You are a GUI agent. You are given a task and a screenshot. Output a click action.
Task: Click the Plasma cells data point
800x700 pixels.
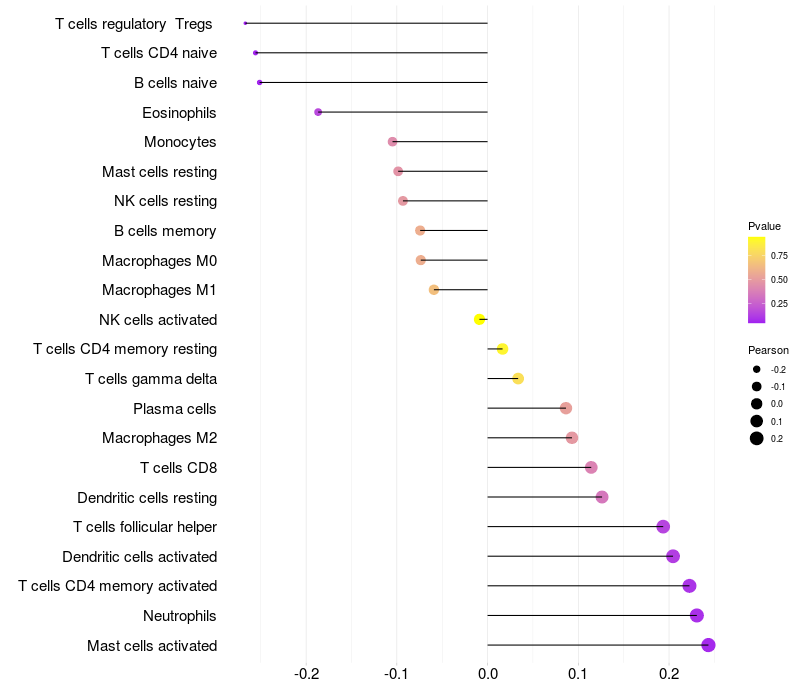click(x=565, y=408)
